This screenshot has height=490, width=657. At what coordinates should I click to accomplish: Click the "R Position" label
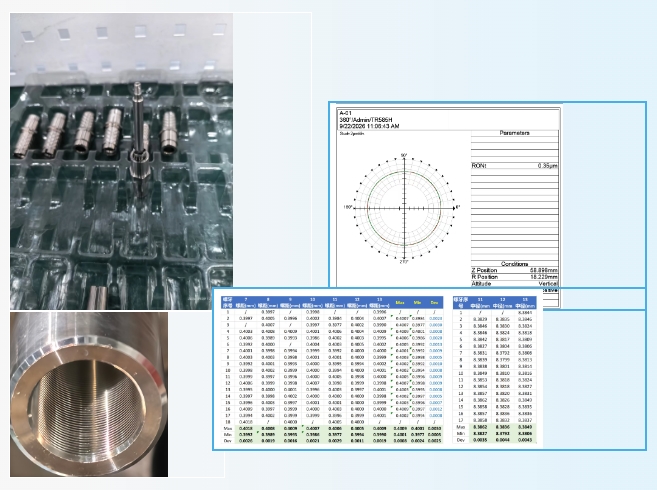[x=485, y=277]
